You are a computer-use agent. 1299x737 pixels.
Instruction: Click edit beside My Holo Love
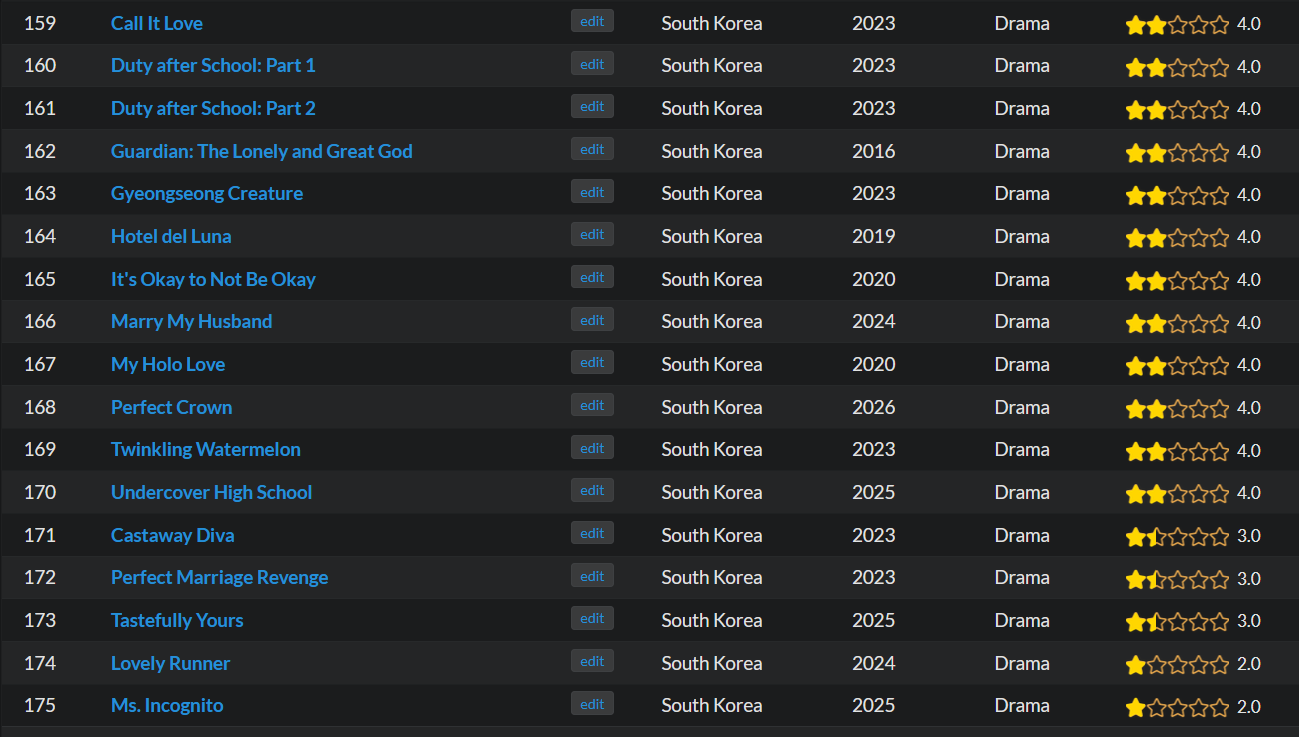(592, 362)
